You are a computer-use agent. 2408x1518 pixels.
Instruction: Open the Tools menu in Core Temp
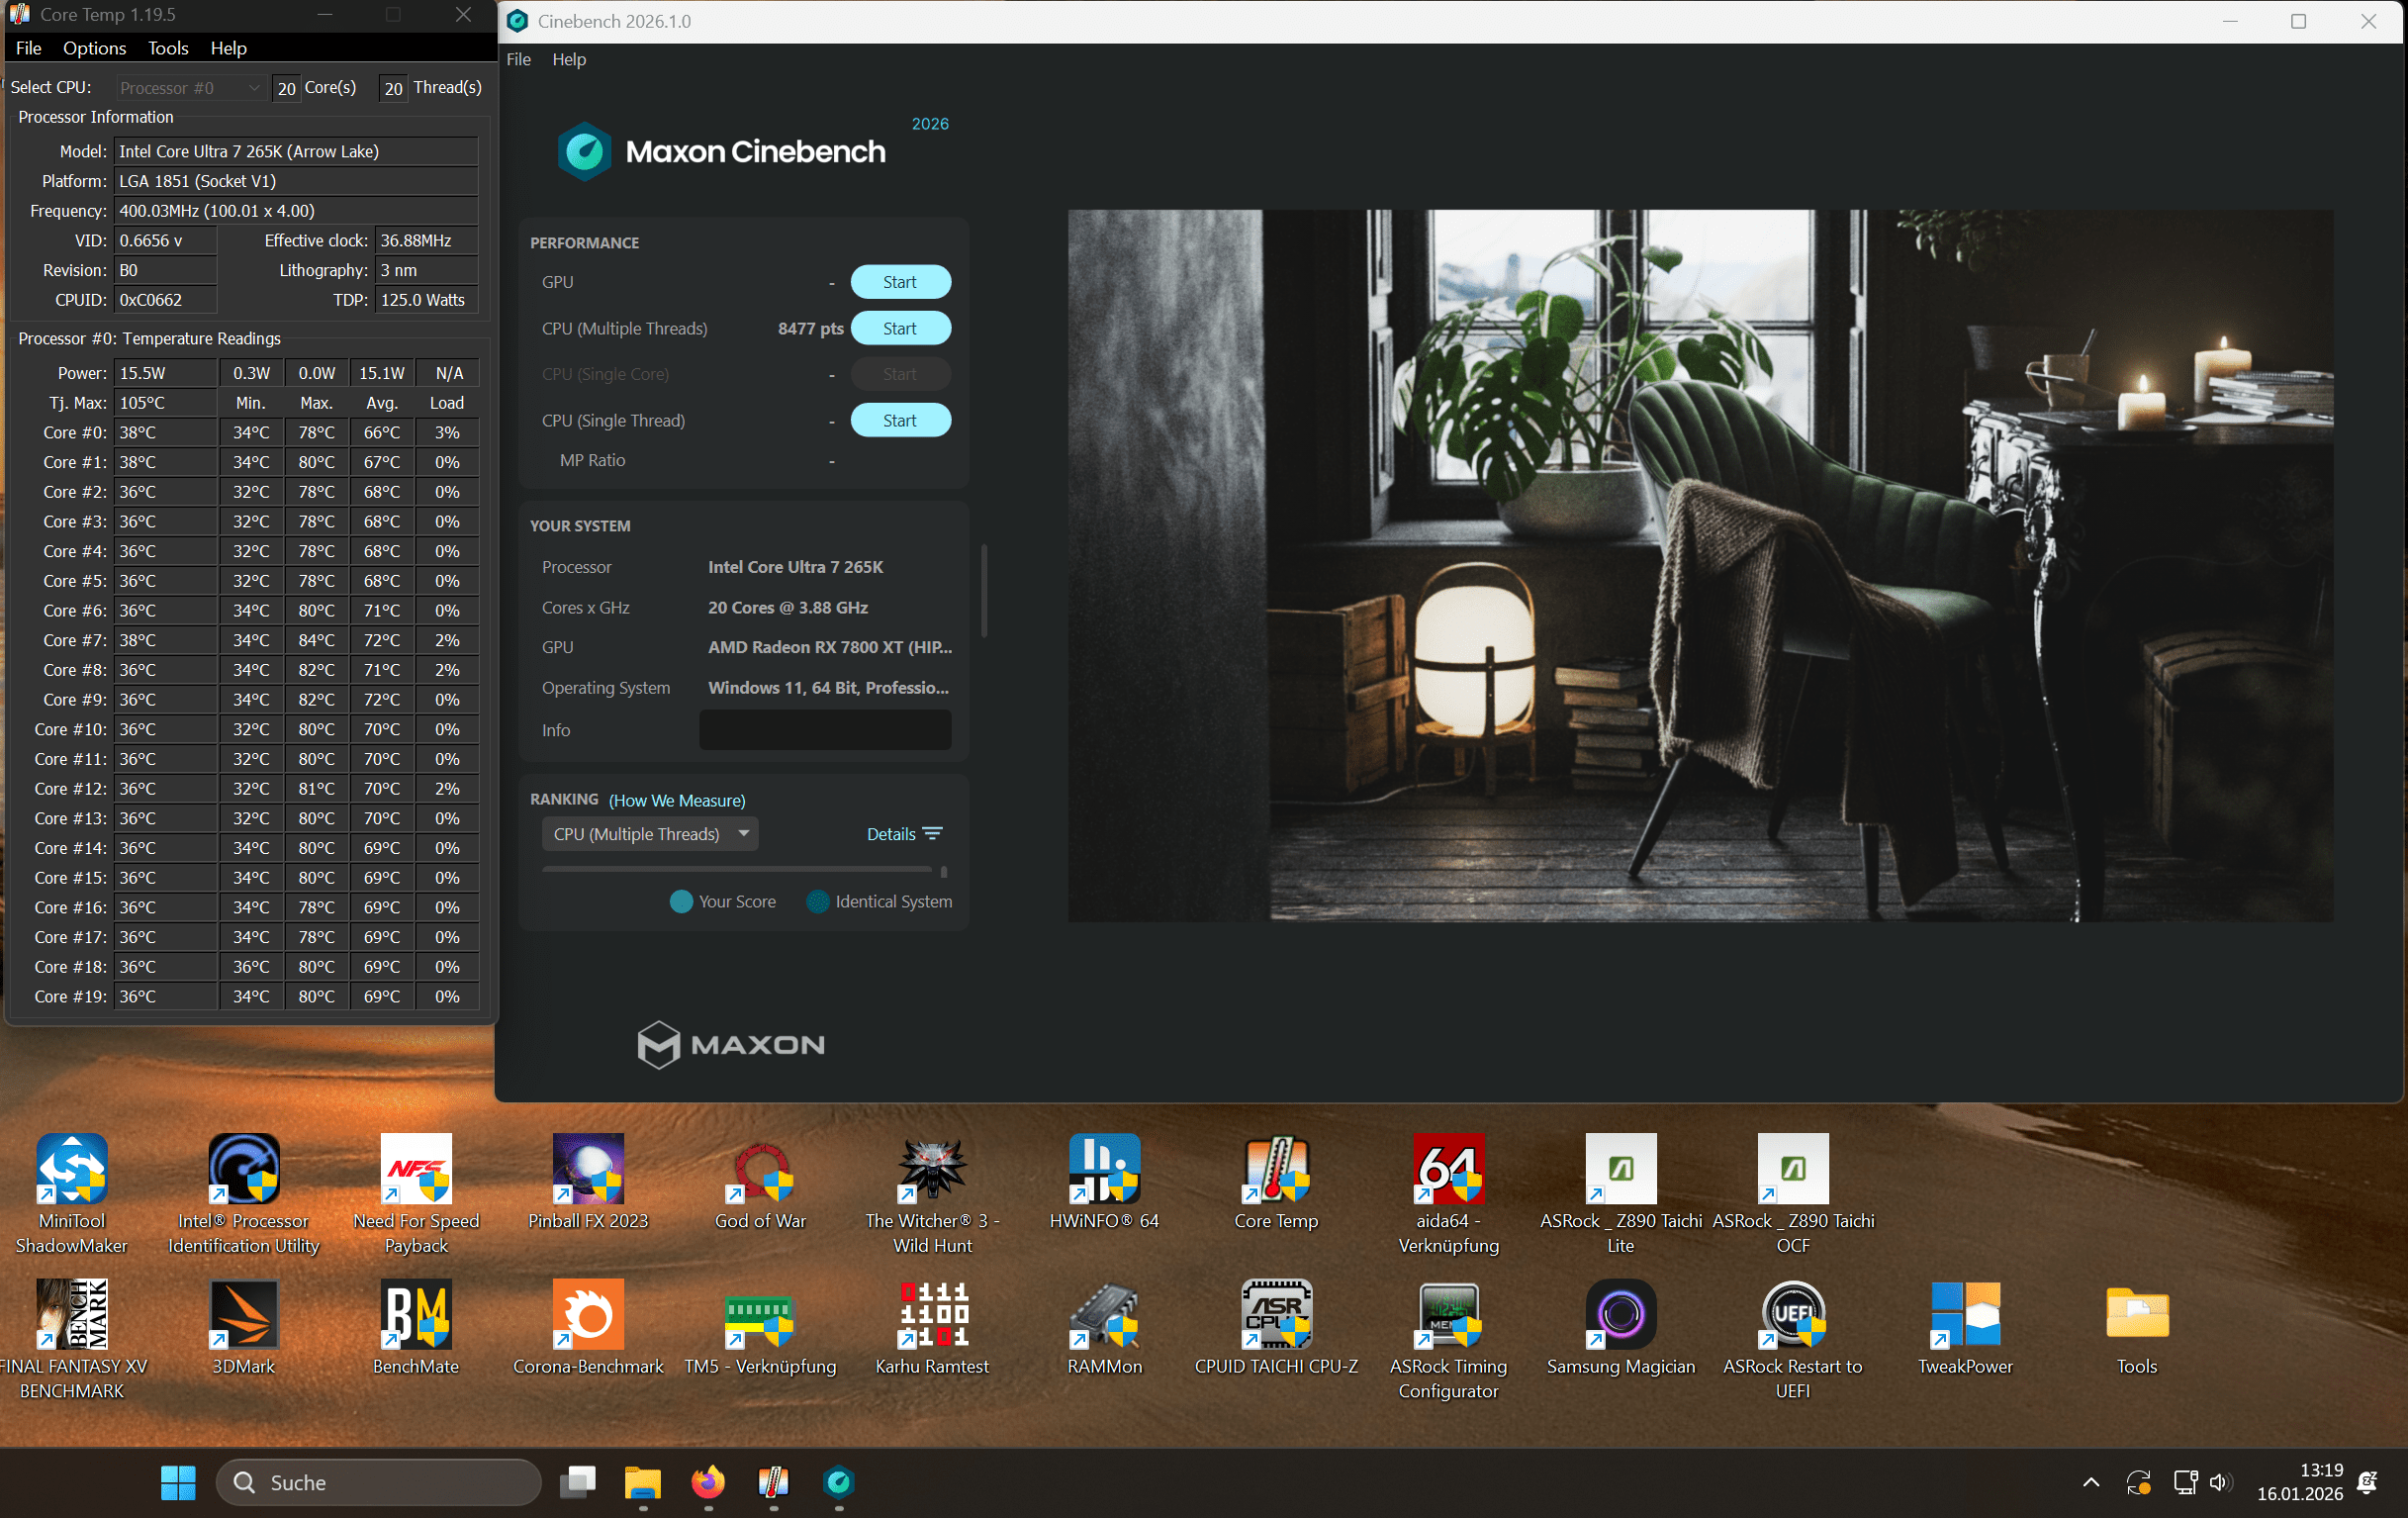click(x=167, y=48)
